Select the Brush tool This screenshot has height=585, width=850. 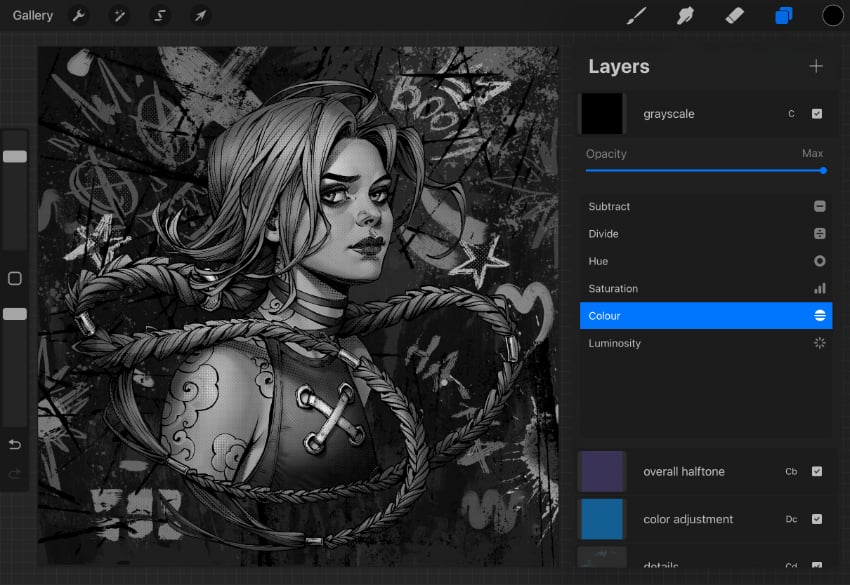click(636, 16)
